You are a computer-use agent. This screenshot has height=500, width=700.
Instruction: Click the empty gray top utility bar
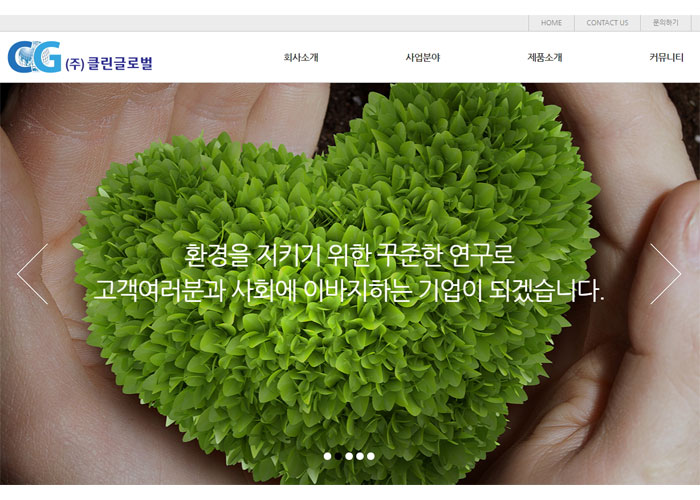263,23
